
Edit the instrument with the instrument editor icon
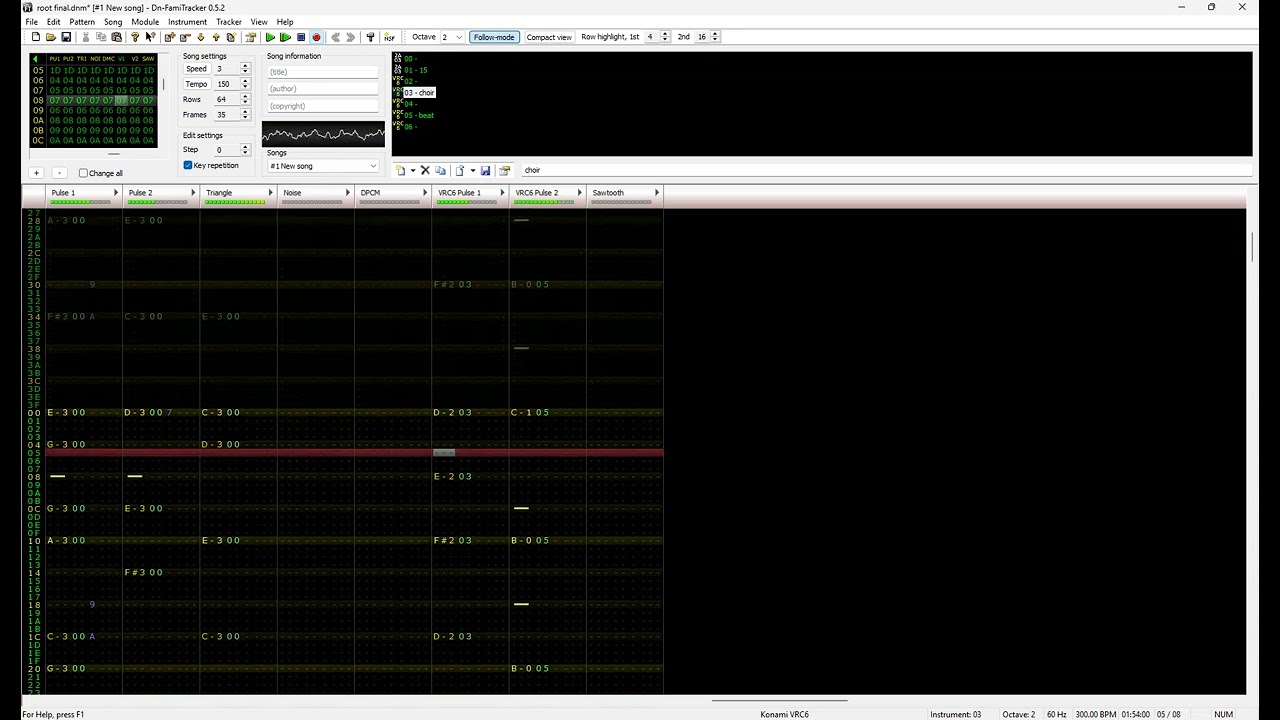(x=504, y=170)
